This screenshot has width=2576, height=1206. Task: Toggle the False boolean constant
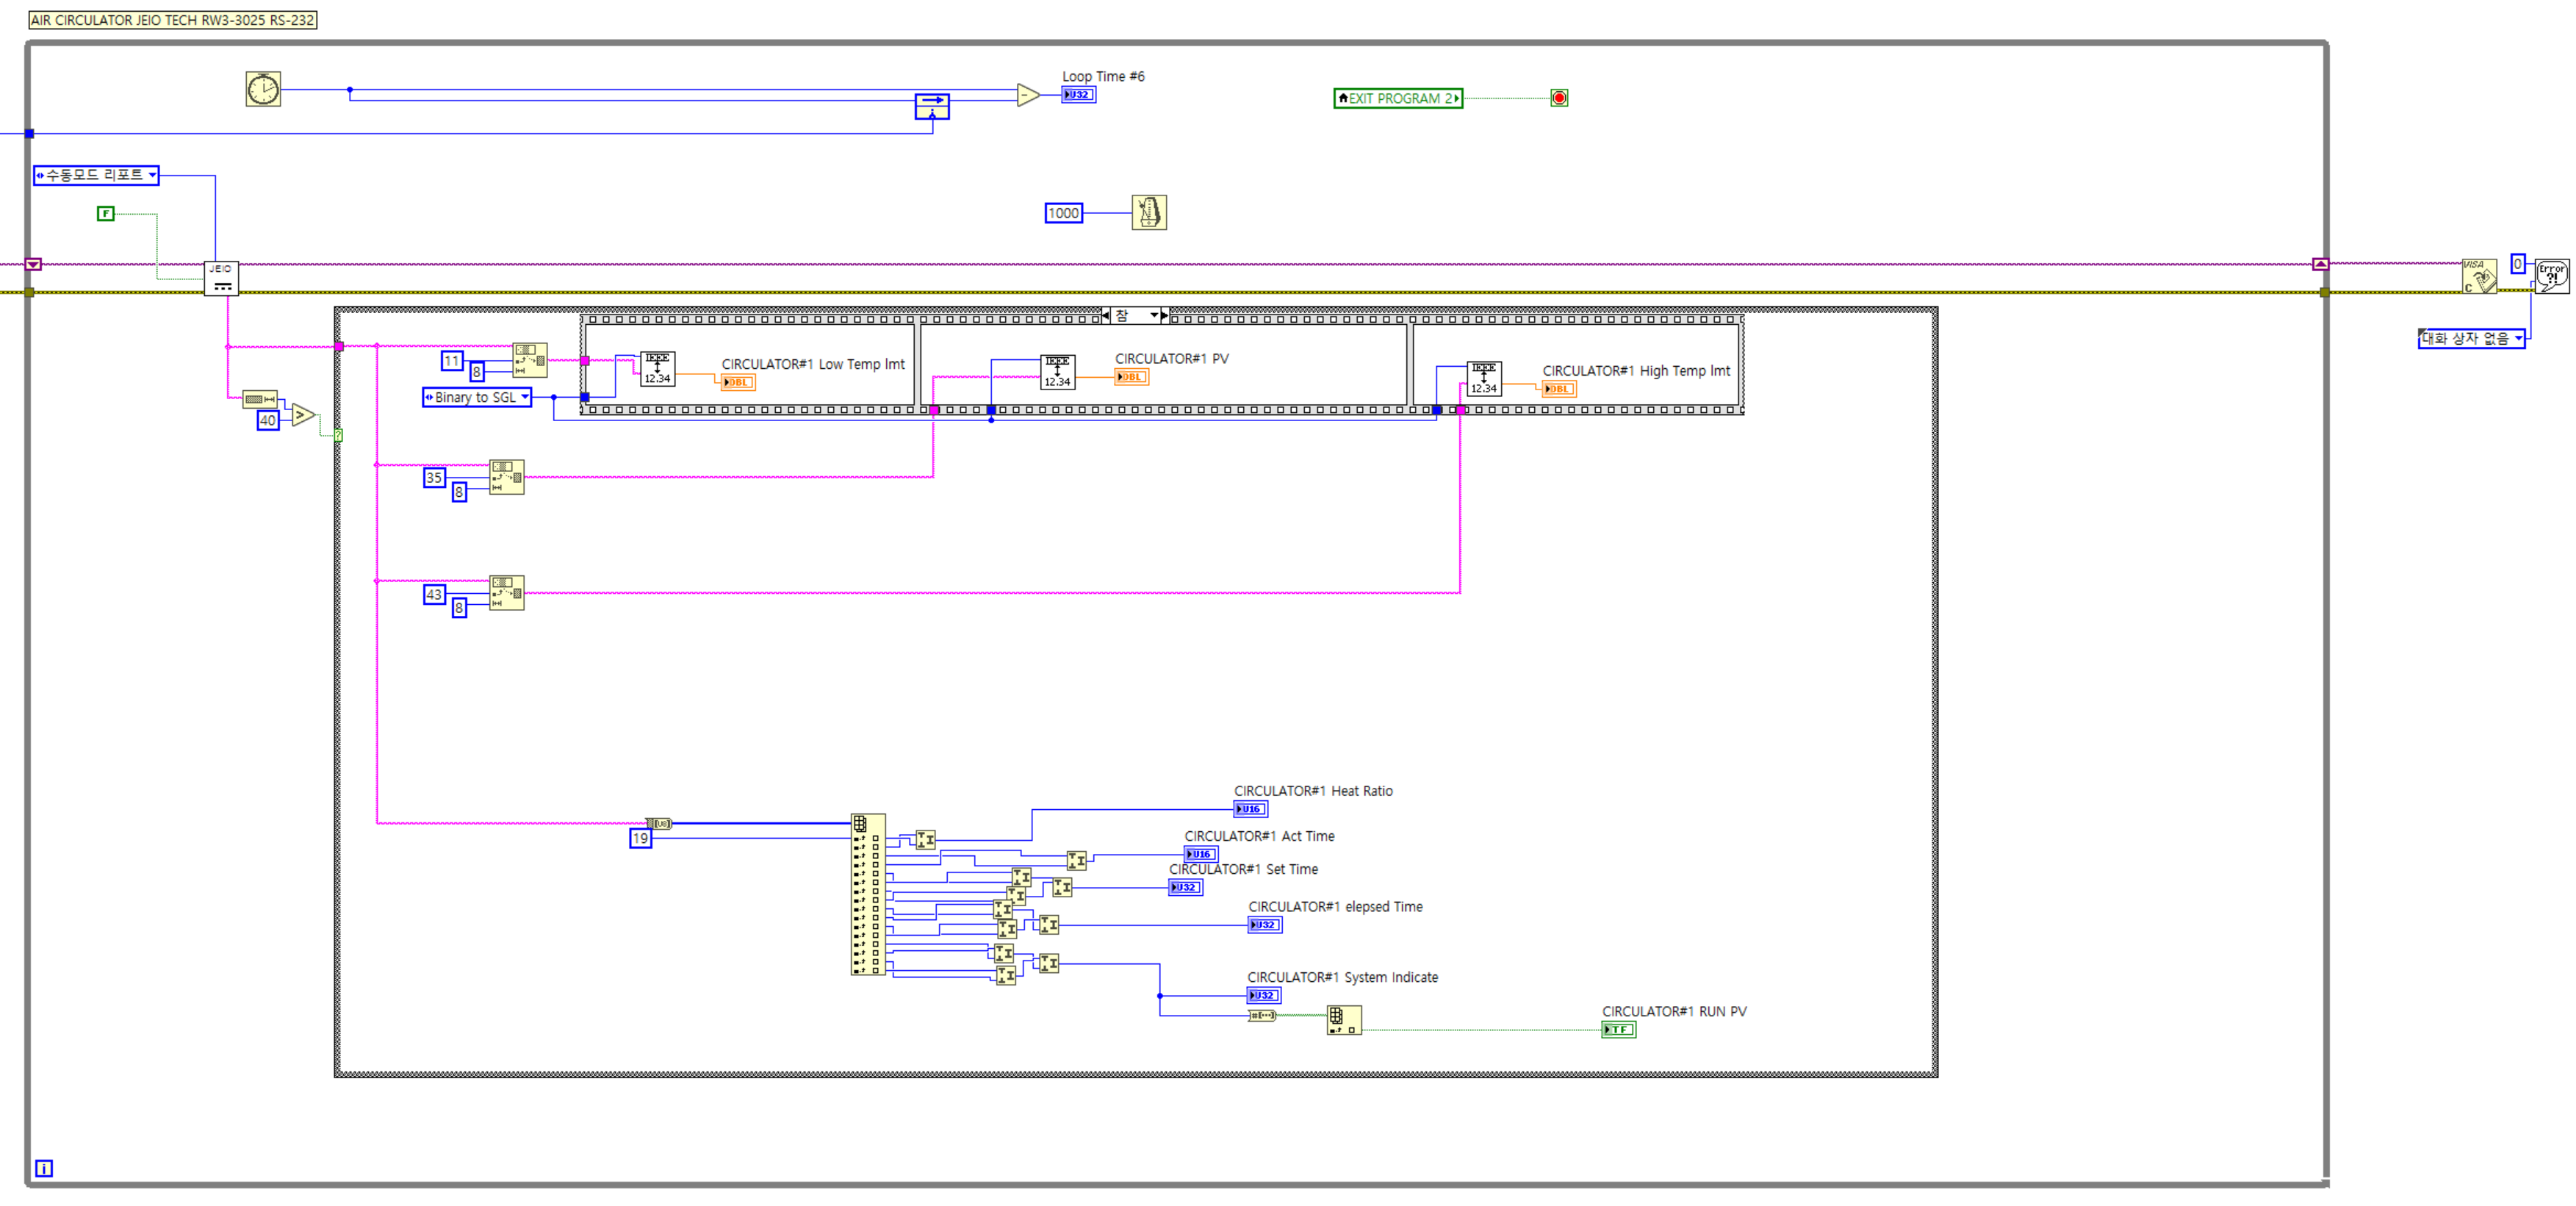(x=106, y=213)
